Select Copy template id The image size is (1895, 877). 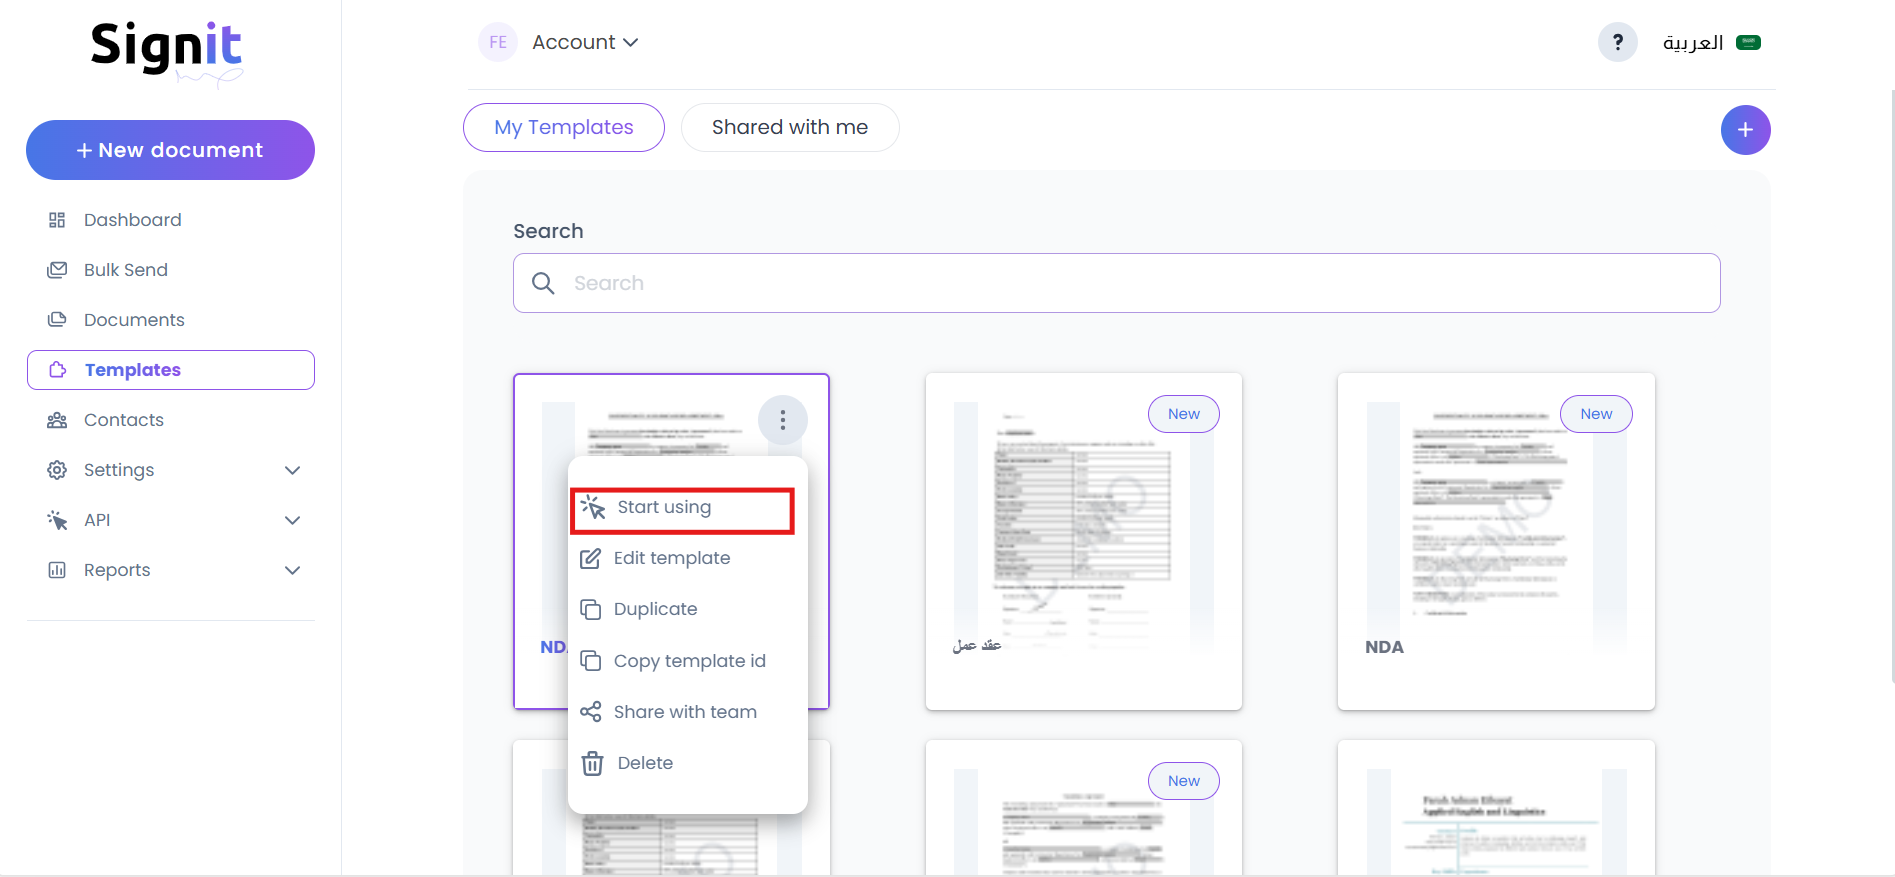(688, 661)
